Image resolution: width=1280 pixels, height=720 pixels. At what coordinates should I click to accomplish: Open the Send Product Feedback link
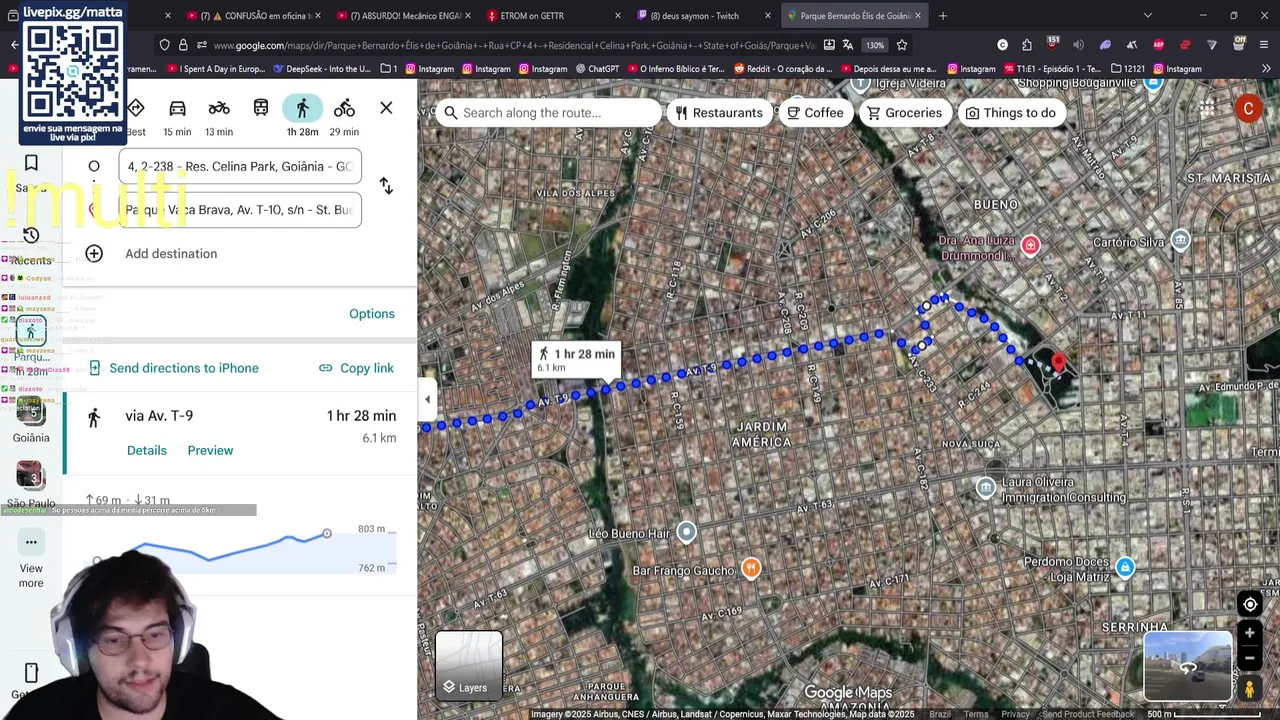[x=1088, y=714]
